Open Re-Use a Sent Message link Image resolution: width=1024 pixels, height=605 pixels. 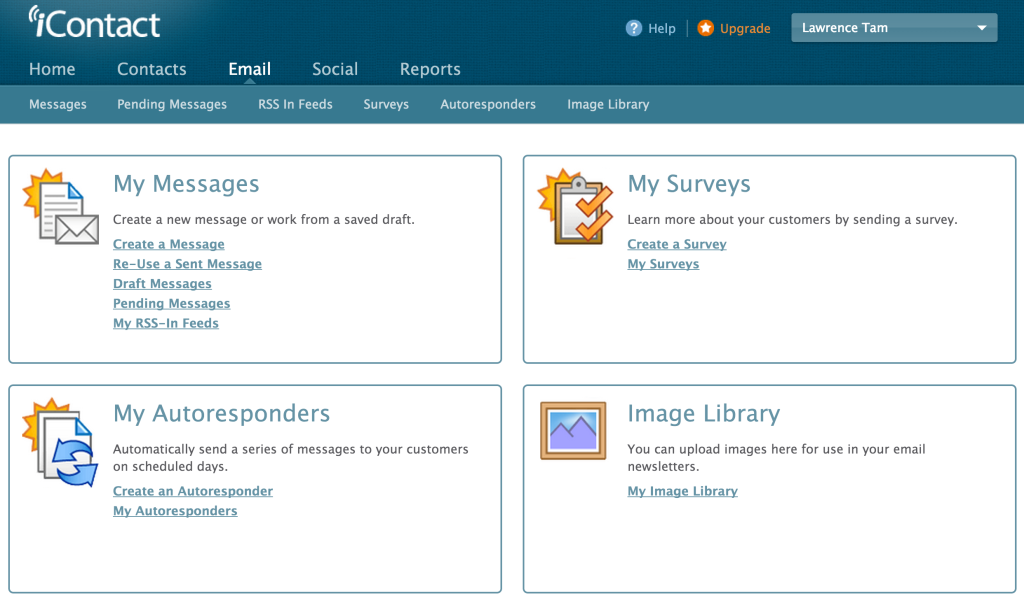tap(187, 264)
